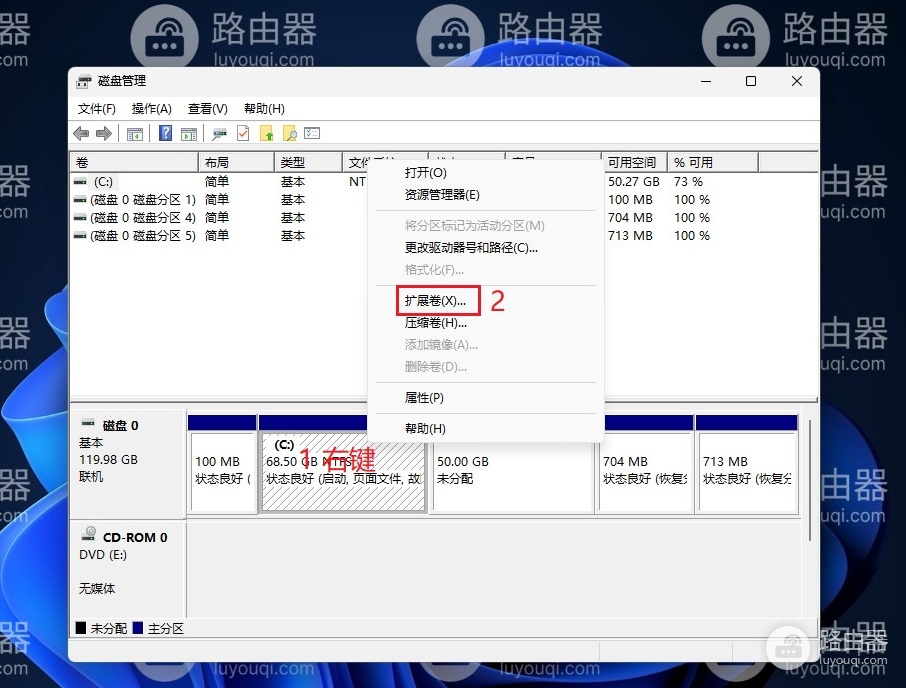This screenshot has width=906, height=688.
Task: Click the drive icon beside (C:) row
Action: point(80,181)
